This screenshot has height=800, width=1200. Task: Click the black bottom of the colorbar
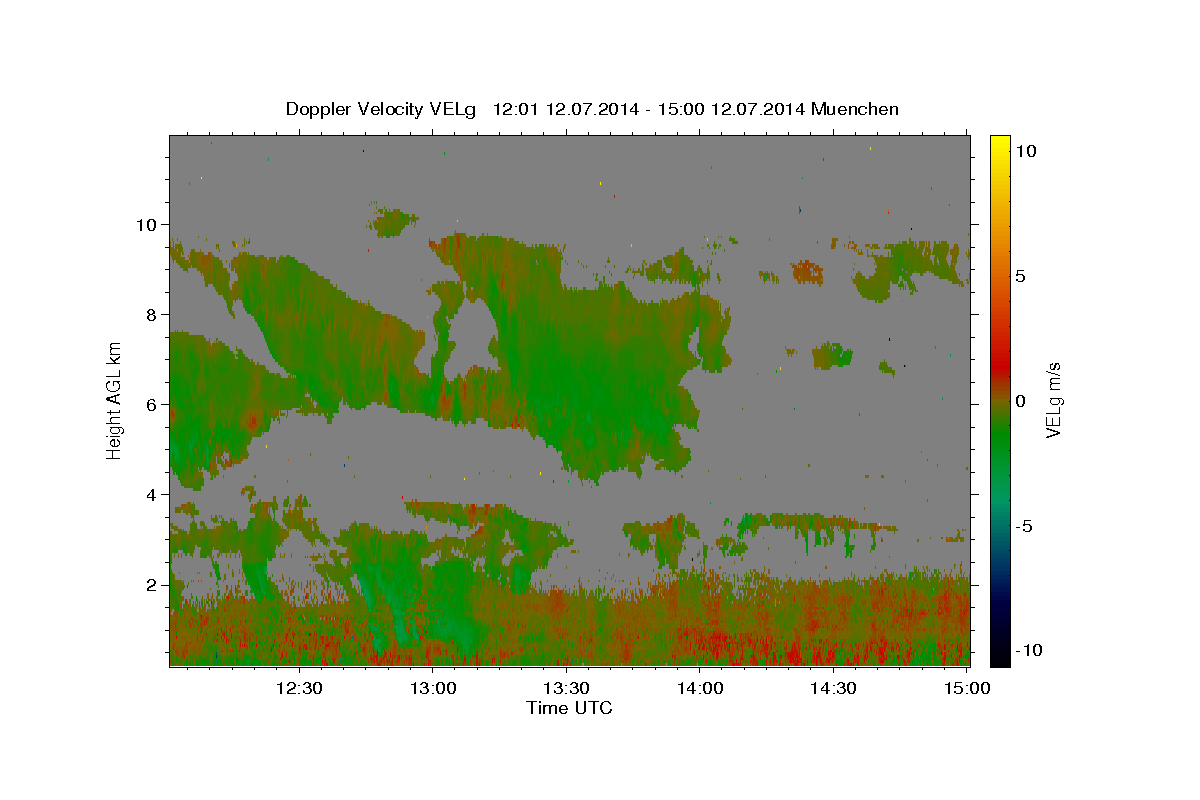pos(1000,658)
